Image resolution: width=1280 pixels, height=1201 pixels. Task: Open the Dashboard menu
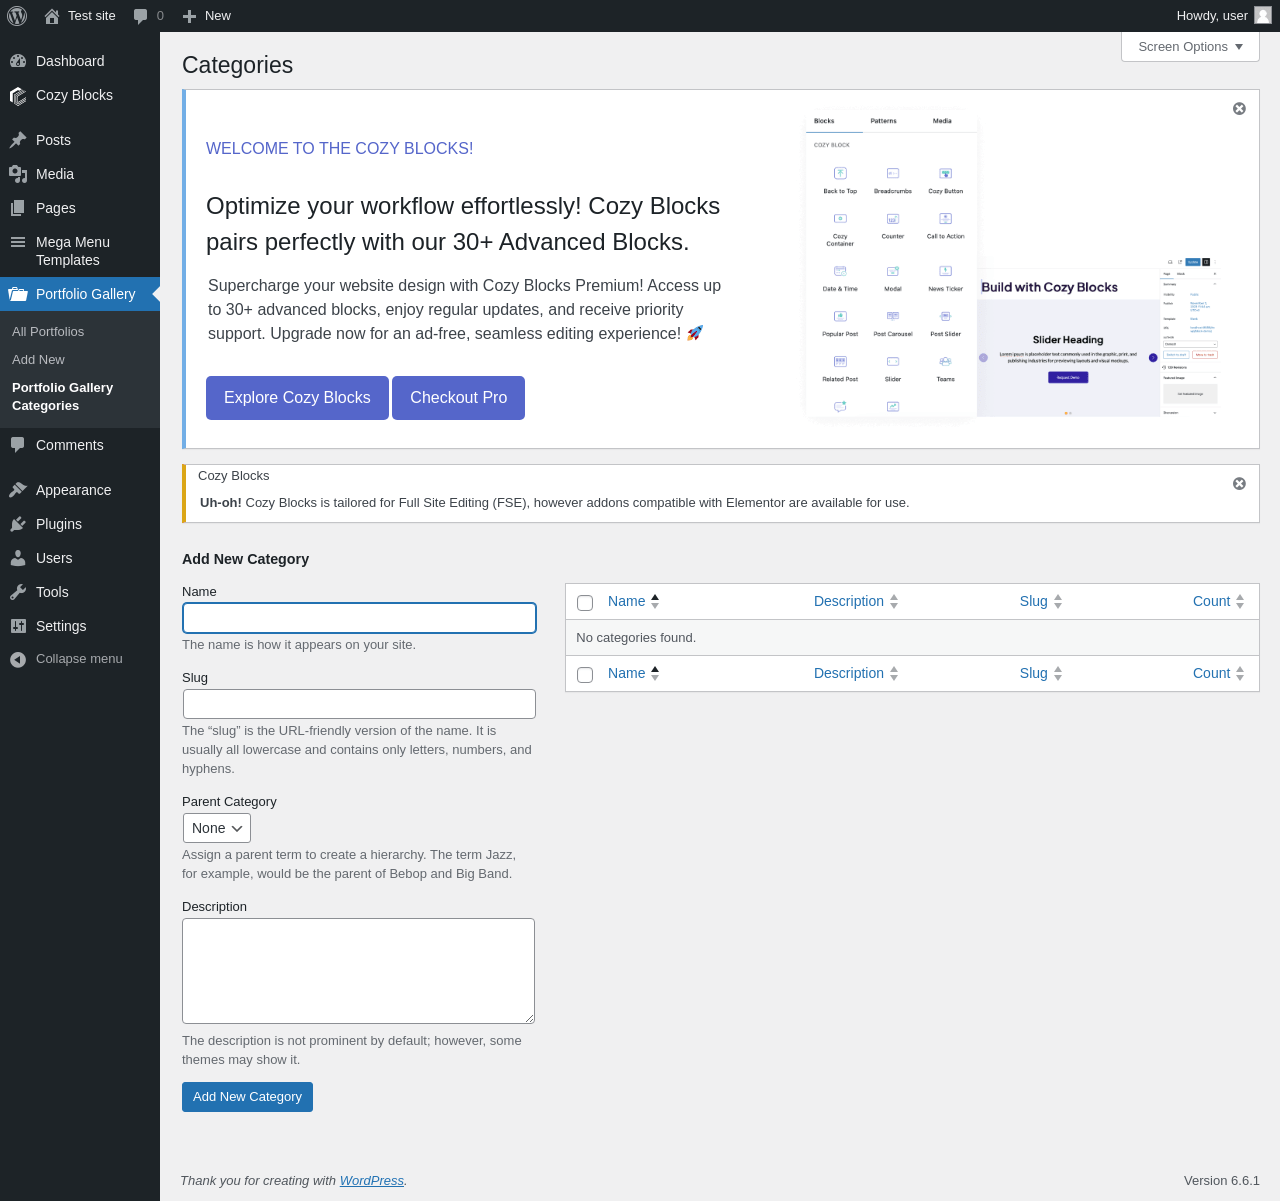[x=80, y=61]
